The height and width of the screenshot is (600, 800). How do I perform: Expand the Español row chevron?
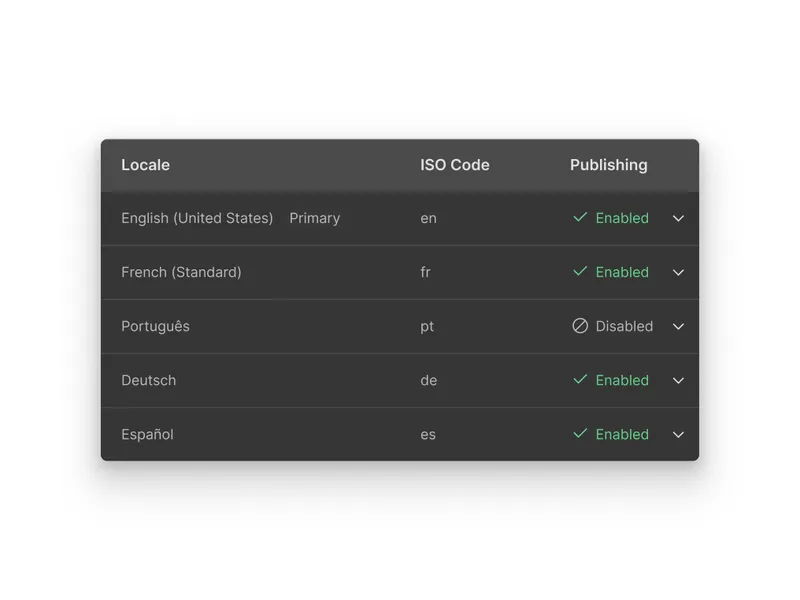point(678,434)
